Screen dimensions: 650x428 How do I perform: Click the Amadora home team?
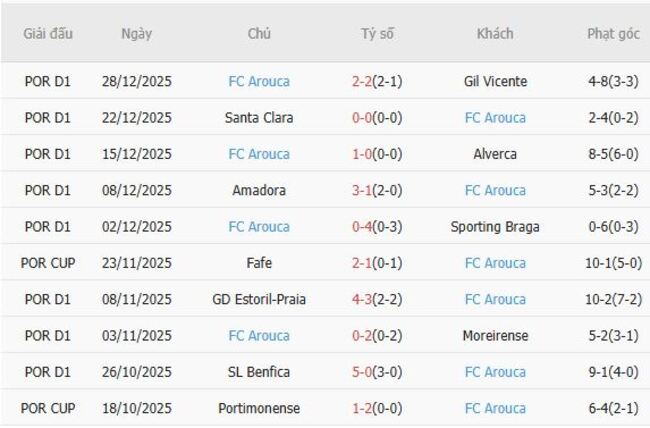pyautogui.click(x=259, y=190)
